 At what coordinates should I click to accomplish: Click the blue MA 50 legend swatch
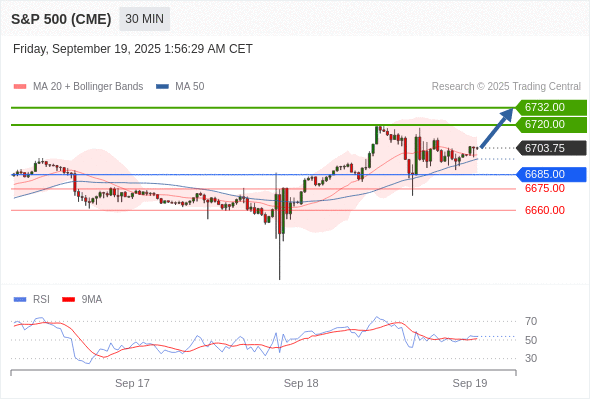(x=162, y=87)
